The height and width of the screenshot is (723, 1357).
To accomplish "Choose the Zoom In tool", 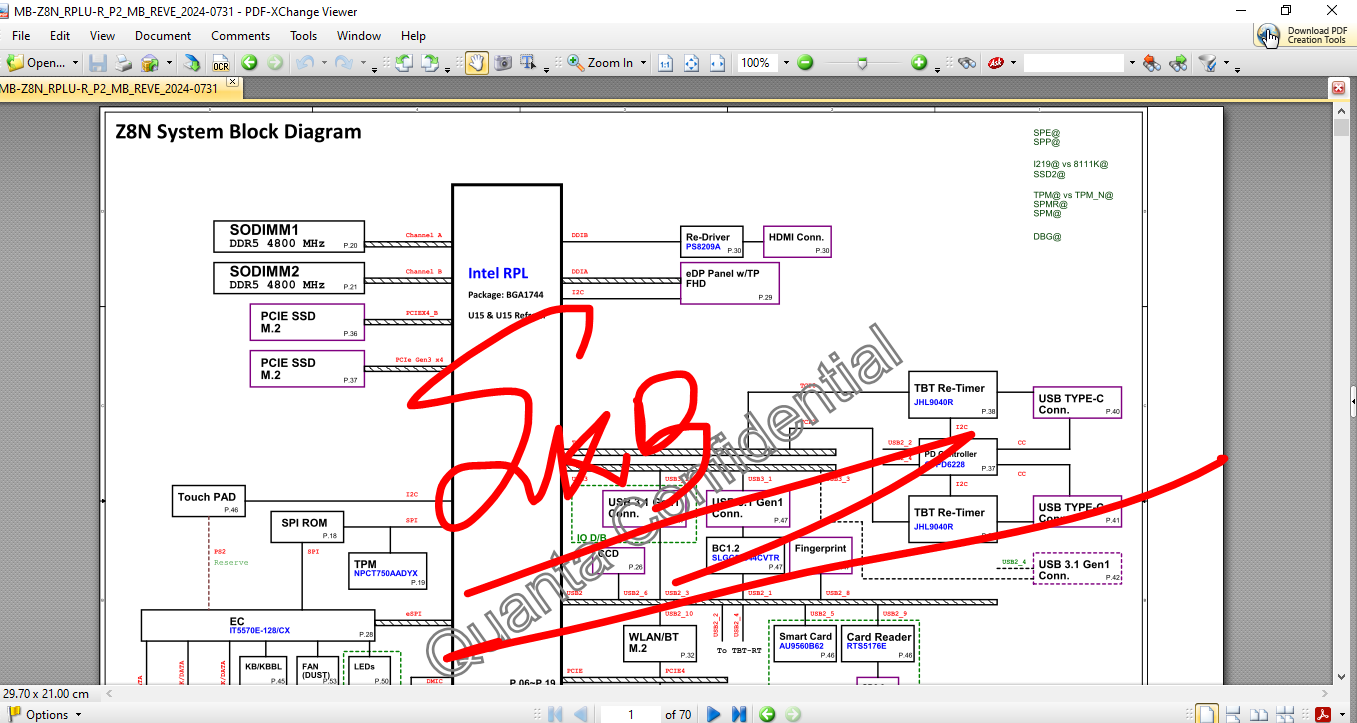I will coord(600,63).
